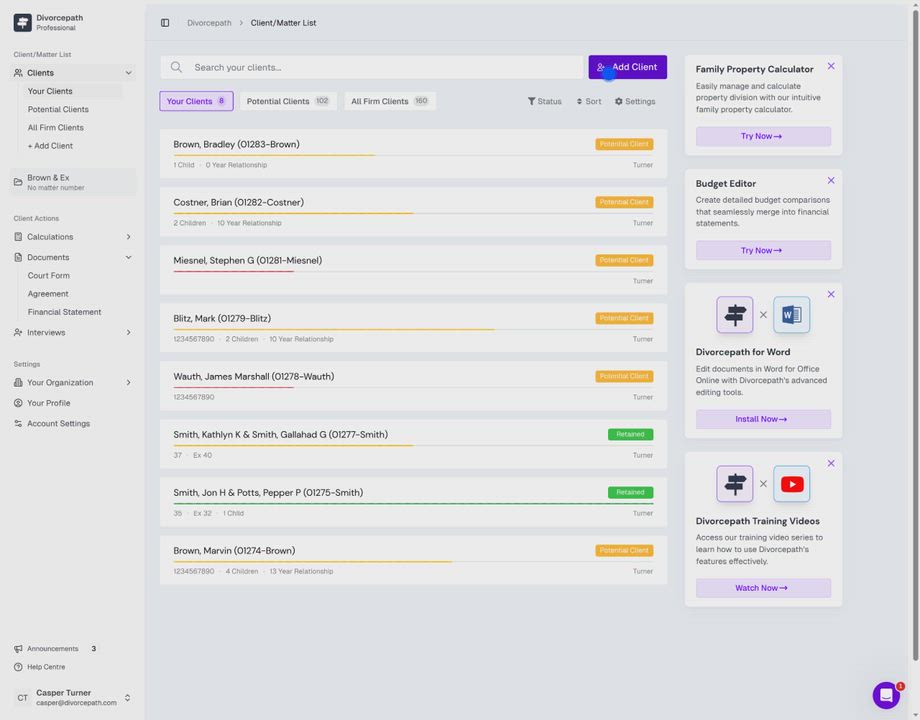
Task: Switch to the All Firm Clients tab
Action: (389, 101)
